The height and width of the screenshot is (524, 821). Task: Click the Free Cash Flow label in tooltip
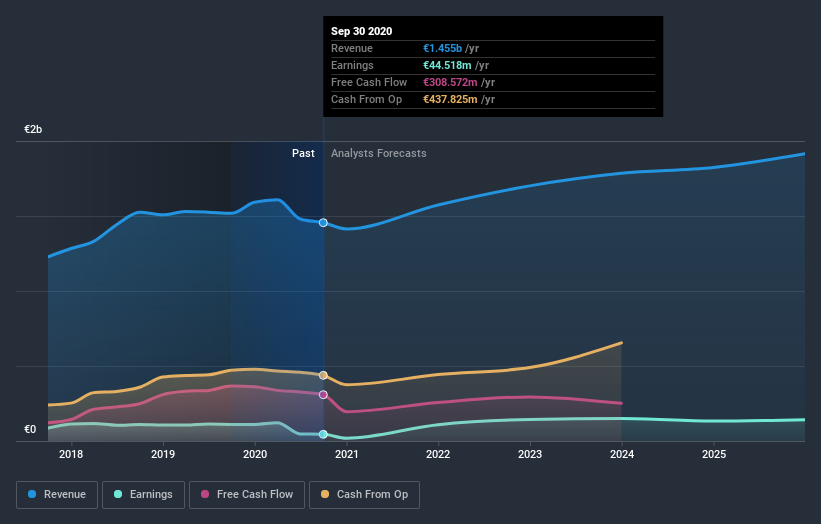click(x=369, y=82)
